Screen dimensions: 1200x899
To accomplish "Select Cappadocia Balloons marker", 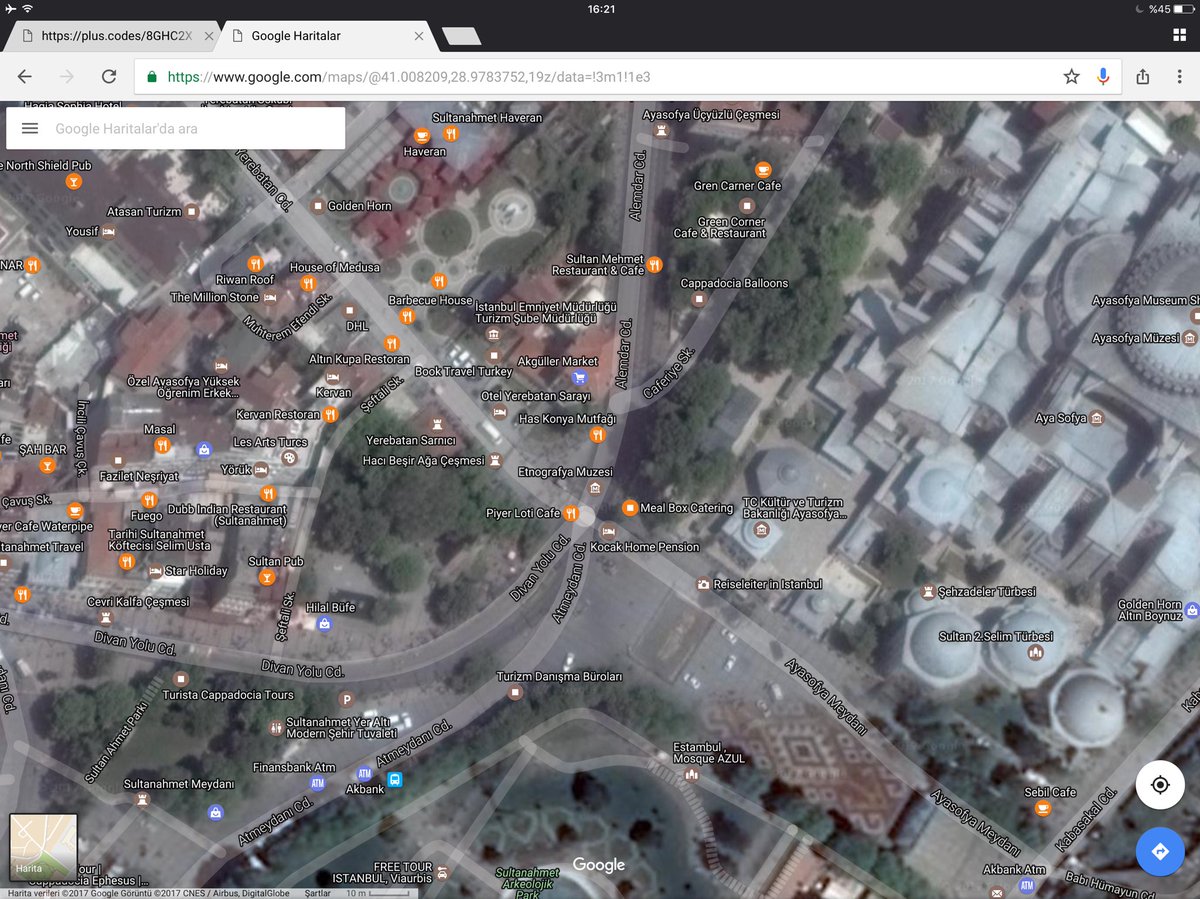I will pyautogui.click(x=699, y=299).
